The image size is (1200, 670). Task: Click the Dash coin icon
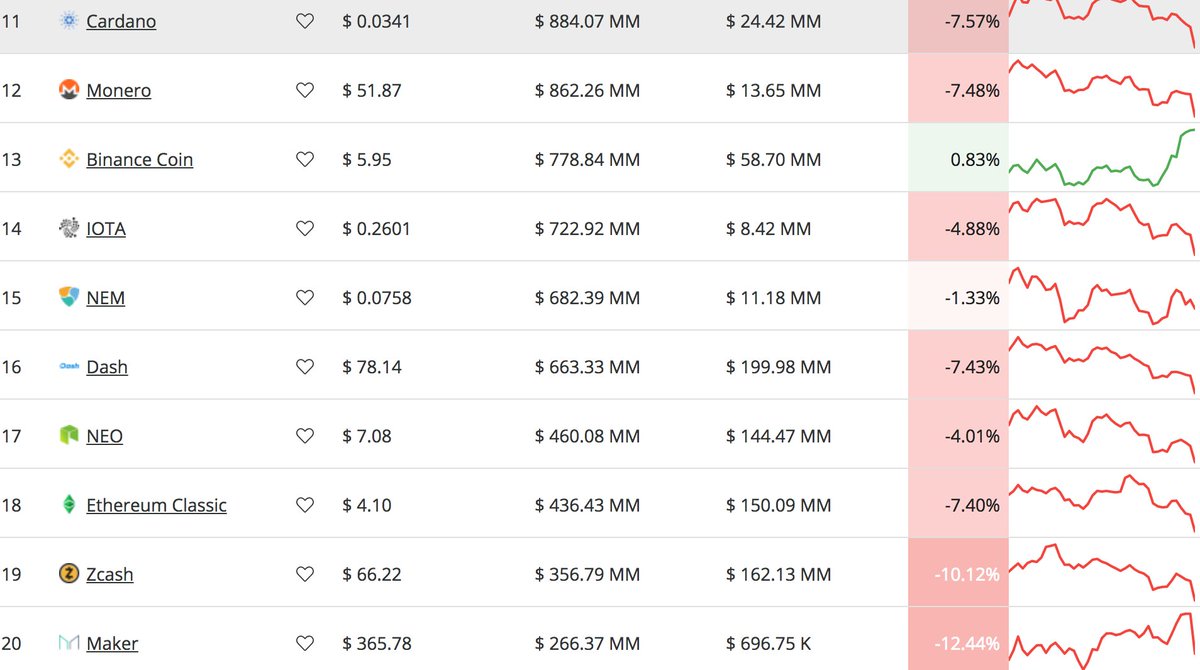click(x=68, y=366)
